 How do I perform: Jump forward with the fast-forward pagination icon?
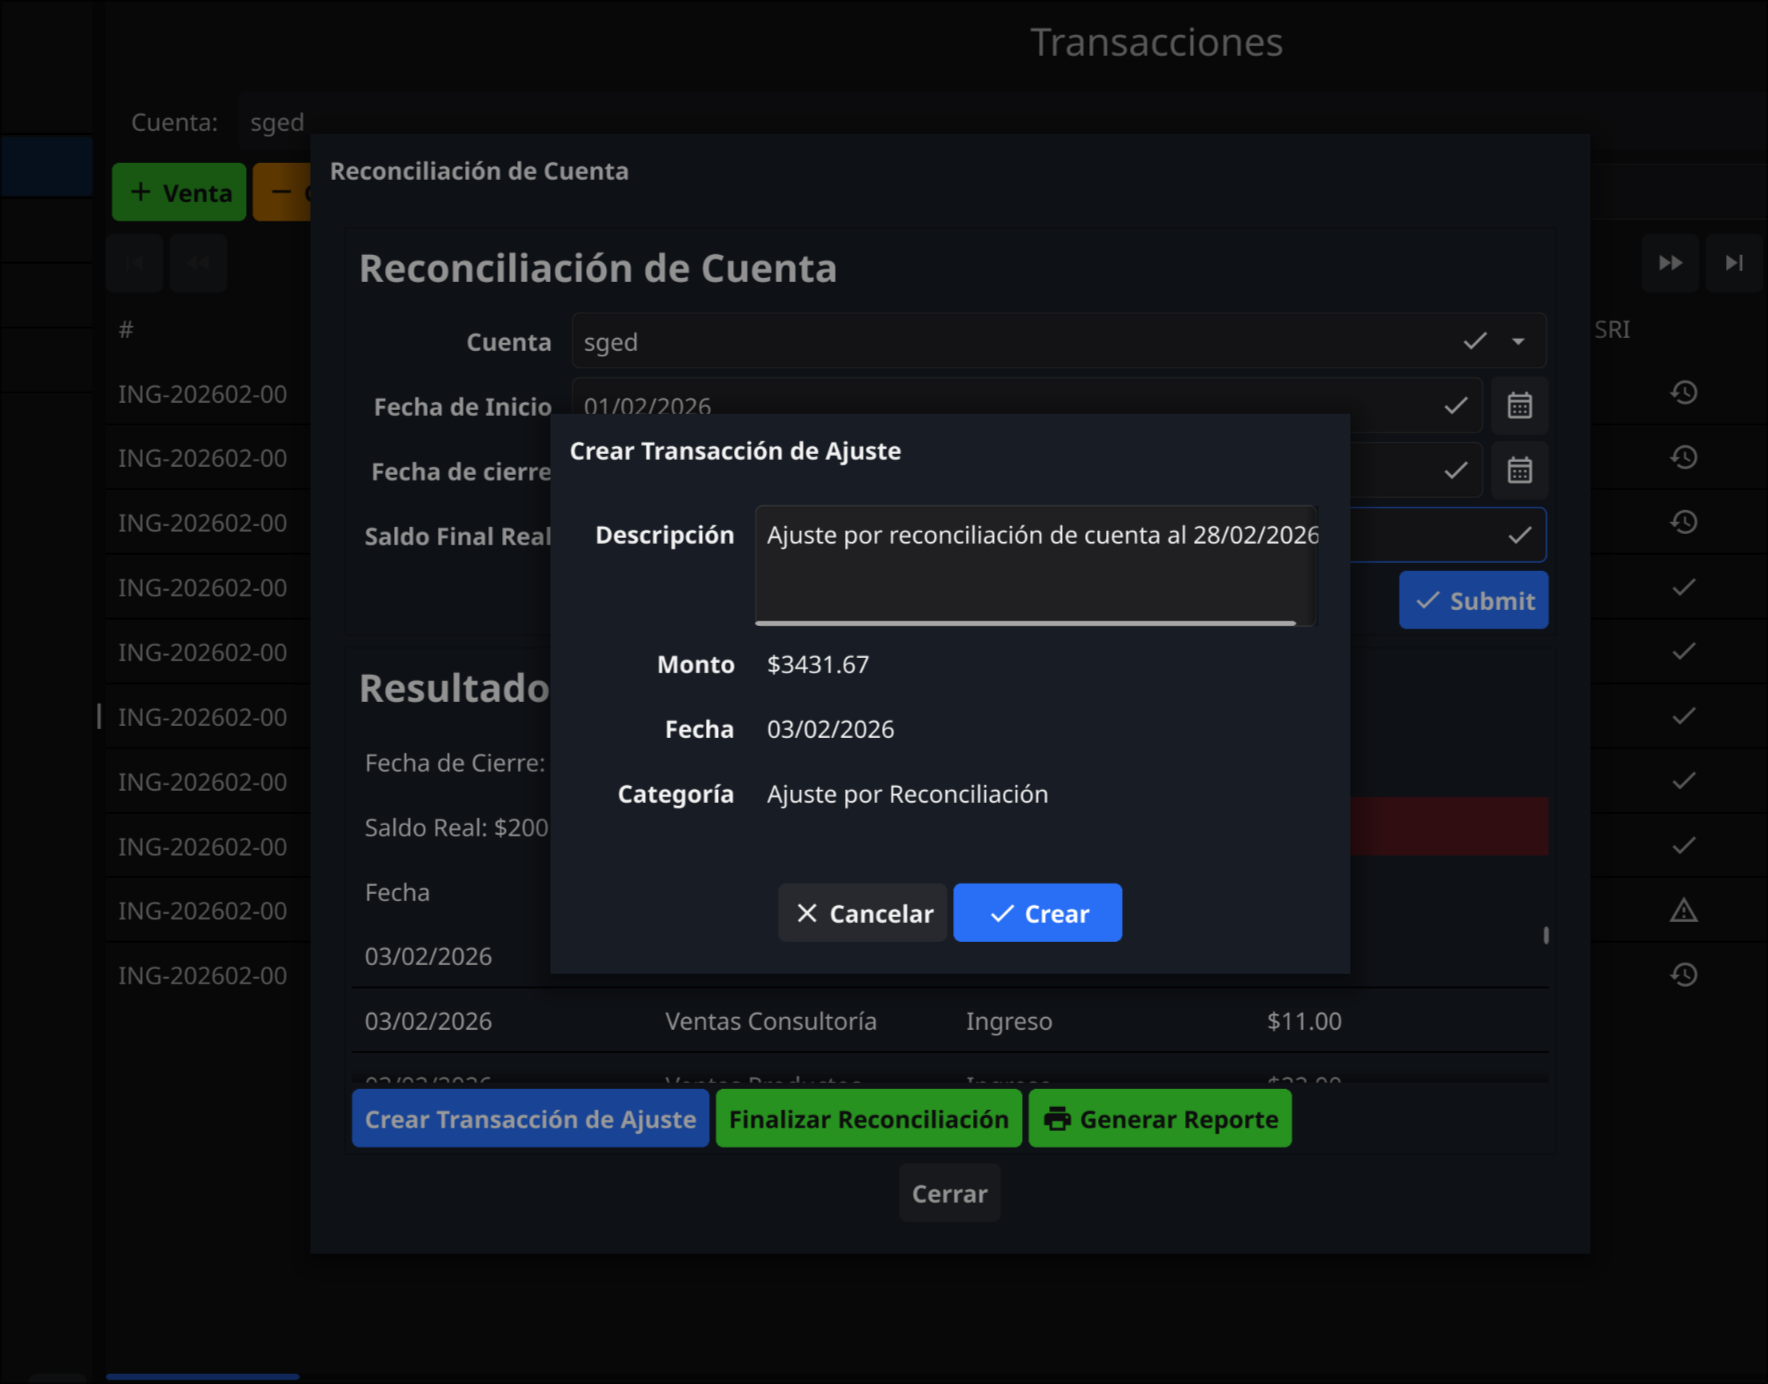[1670, 263]
